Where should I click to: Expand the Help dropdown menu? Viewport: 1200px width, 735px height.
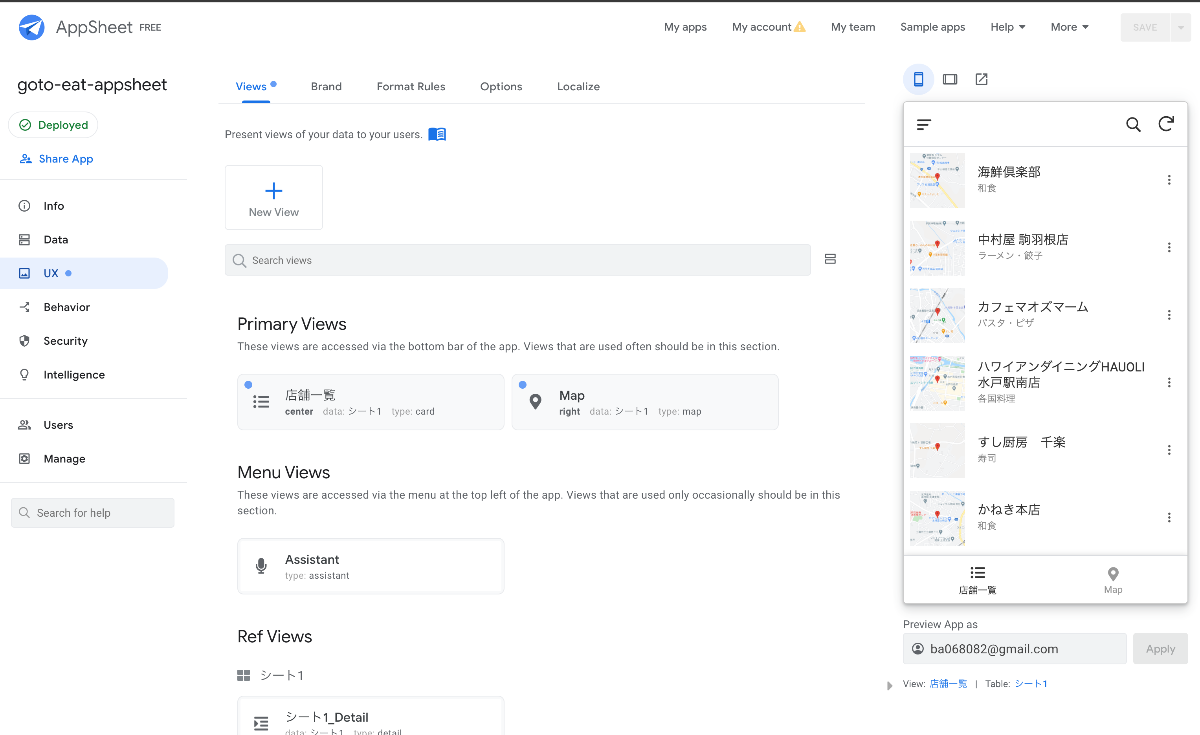pyautogui.click(x=1008, y=27)
